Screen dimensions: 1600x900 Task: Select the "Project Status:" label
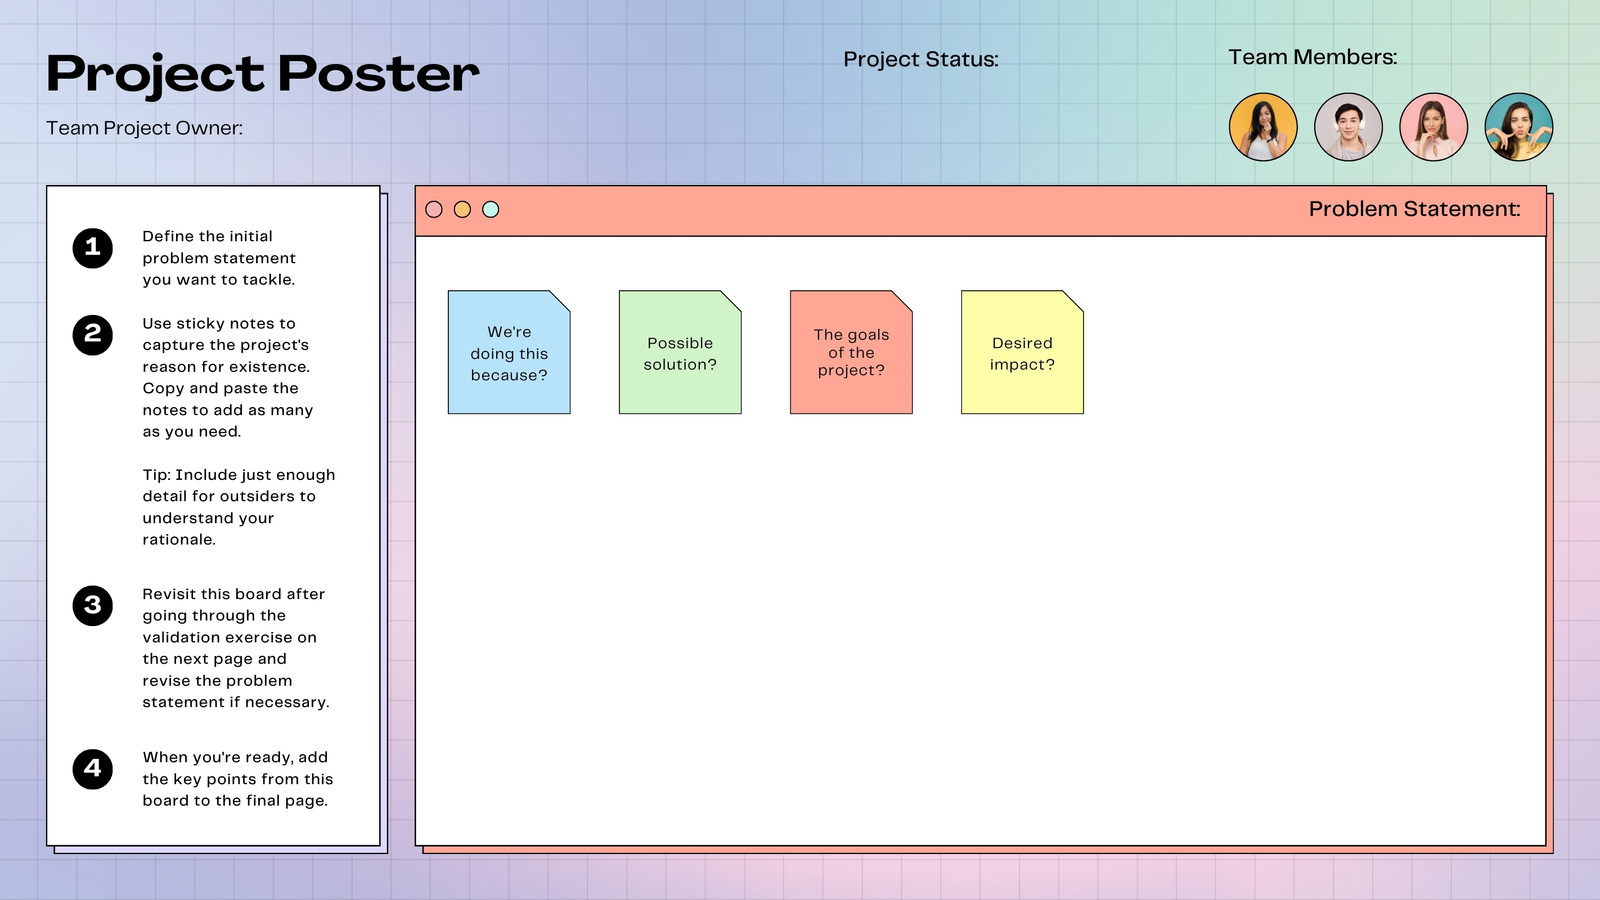pos(921,59)
